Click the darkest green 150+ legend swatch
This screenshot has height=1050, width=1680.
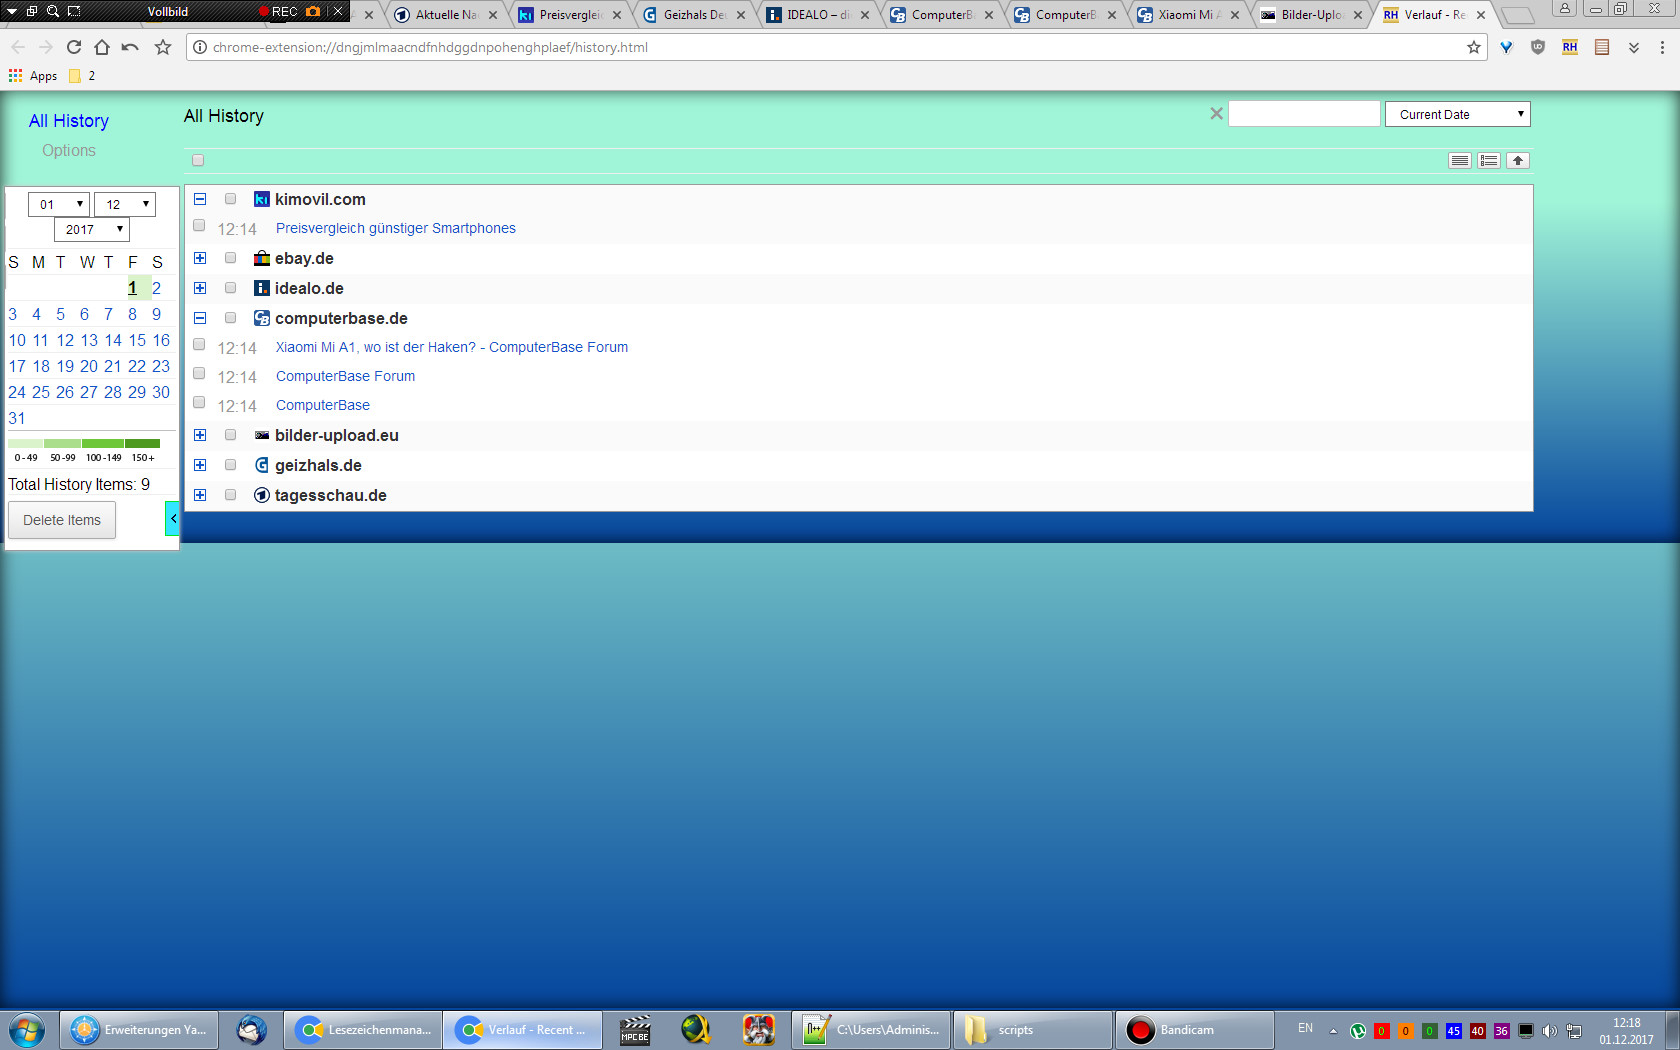pos(143,443)
